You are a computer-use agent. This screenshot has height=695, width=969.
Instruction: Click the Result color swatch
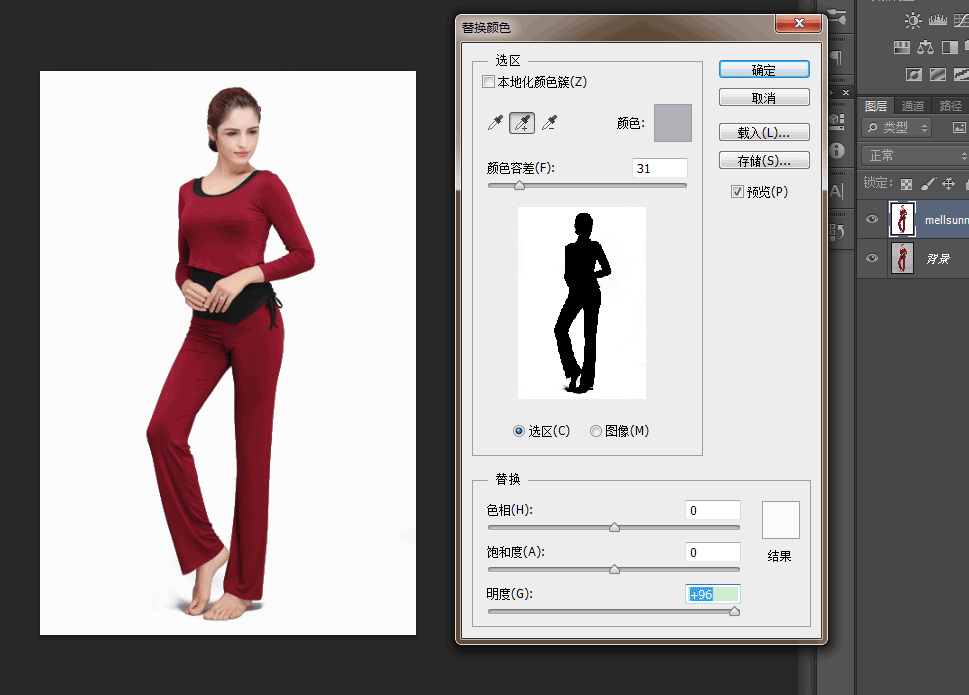pyautogui.click(x=781, y=520)
